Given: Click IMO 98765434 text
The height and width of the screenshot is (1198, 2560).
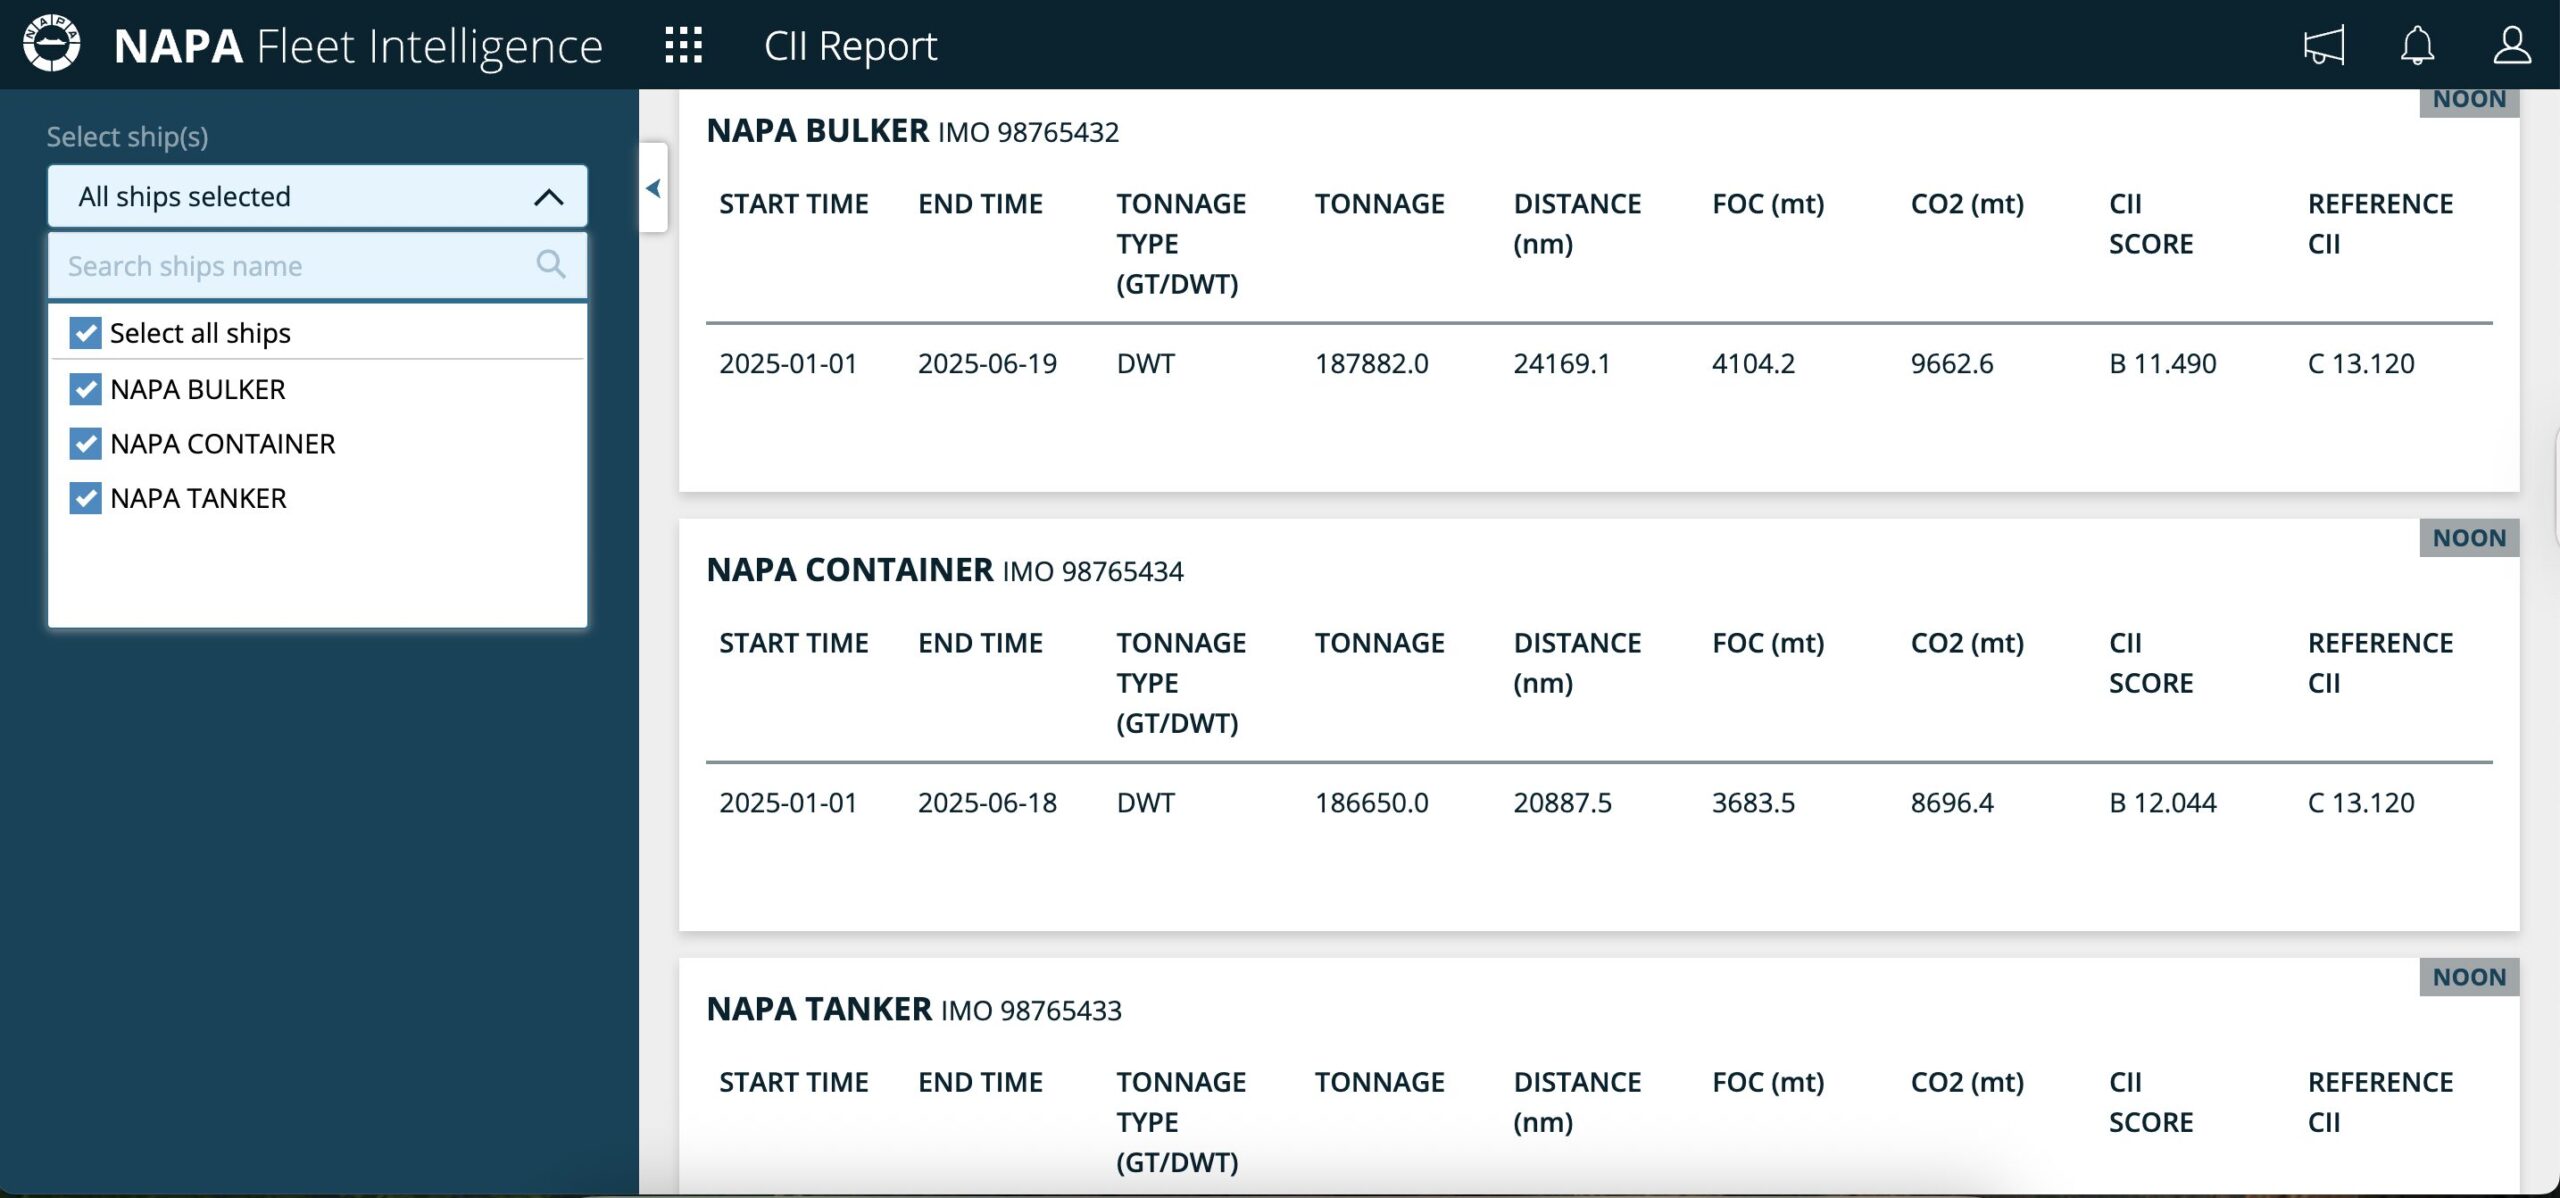Looking at the screenshot, I should click(x=1093, y=571).
